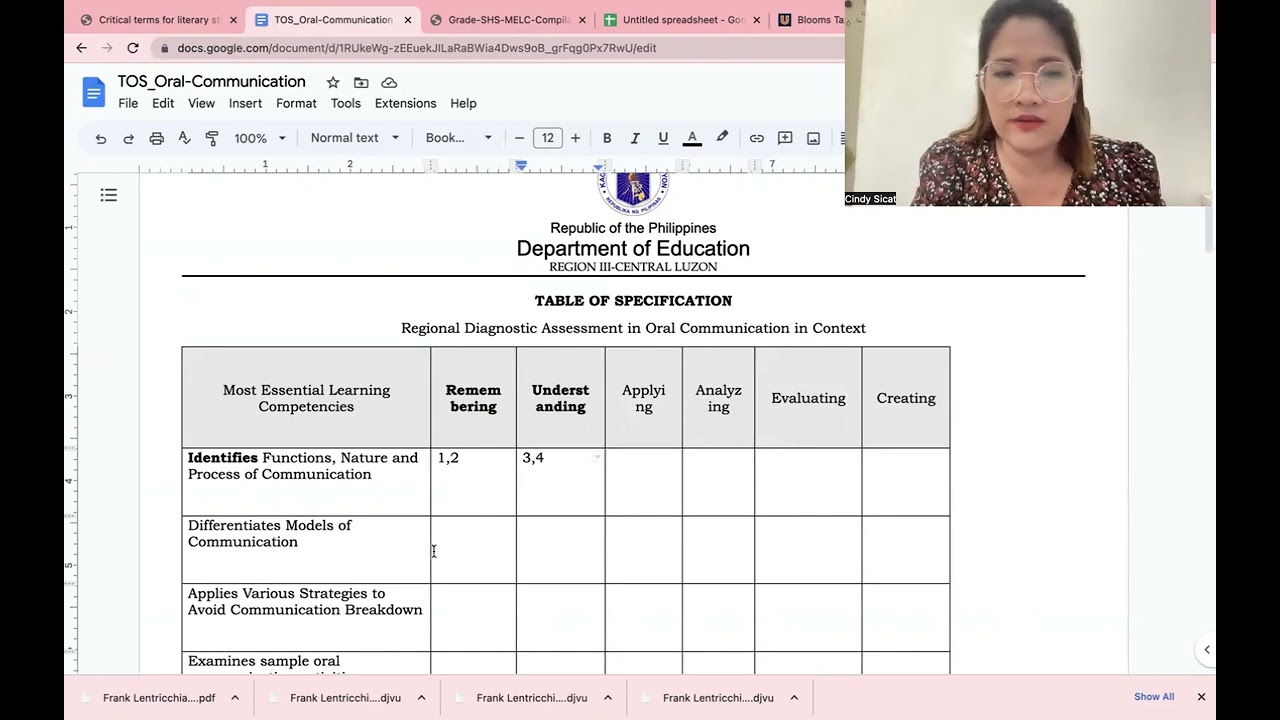
Task: Click the Undo arrow in the toolbar
Action: (x=101, y=138)
